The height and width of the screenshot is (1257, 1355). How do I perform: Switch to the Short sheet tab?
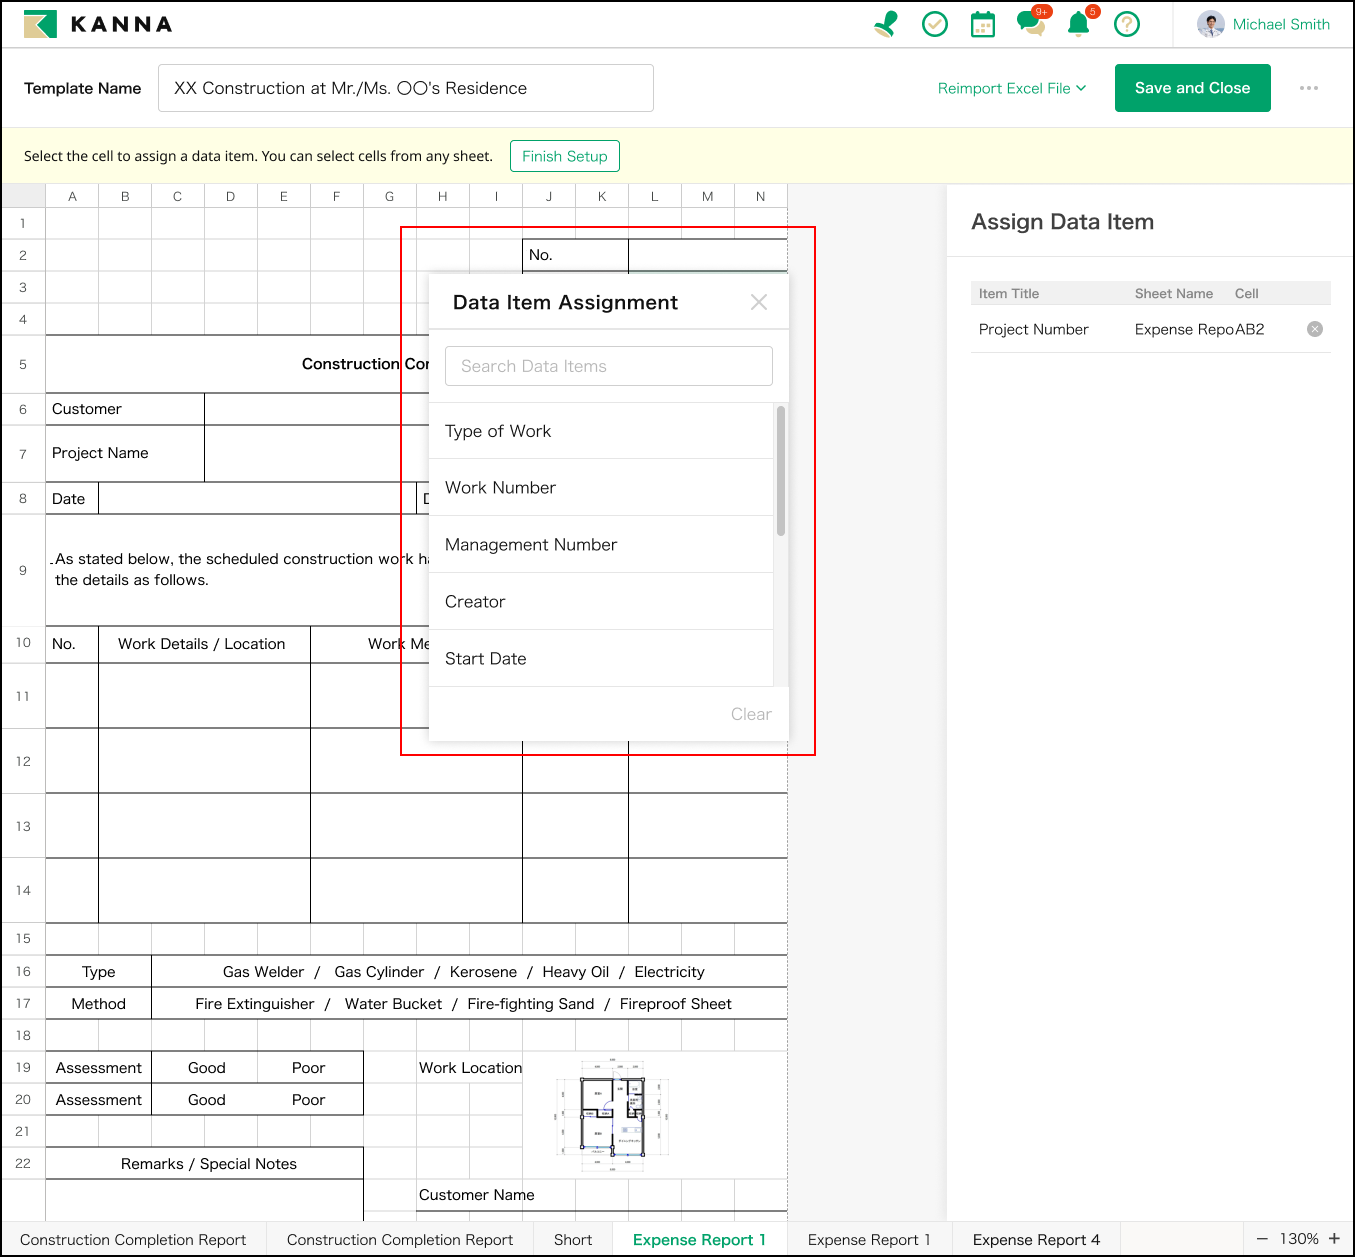[573, 1239]
